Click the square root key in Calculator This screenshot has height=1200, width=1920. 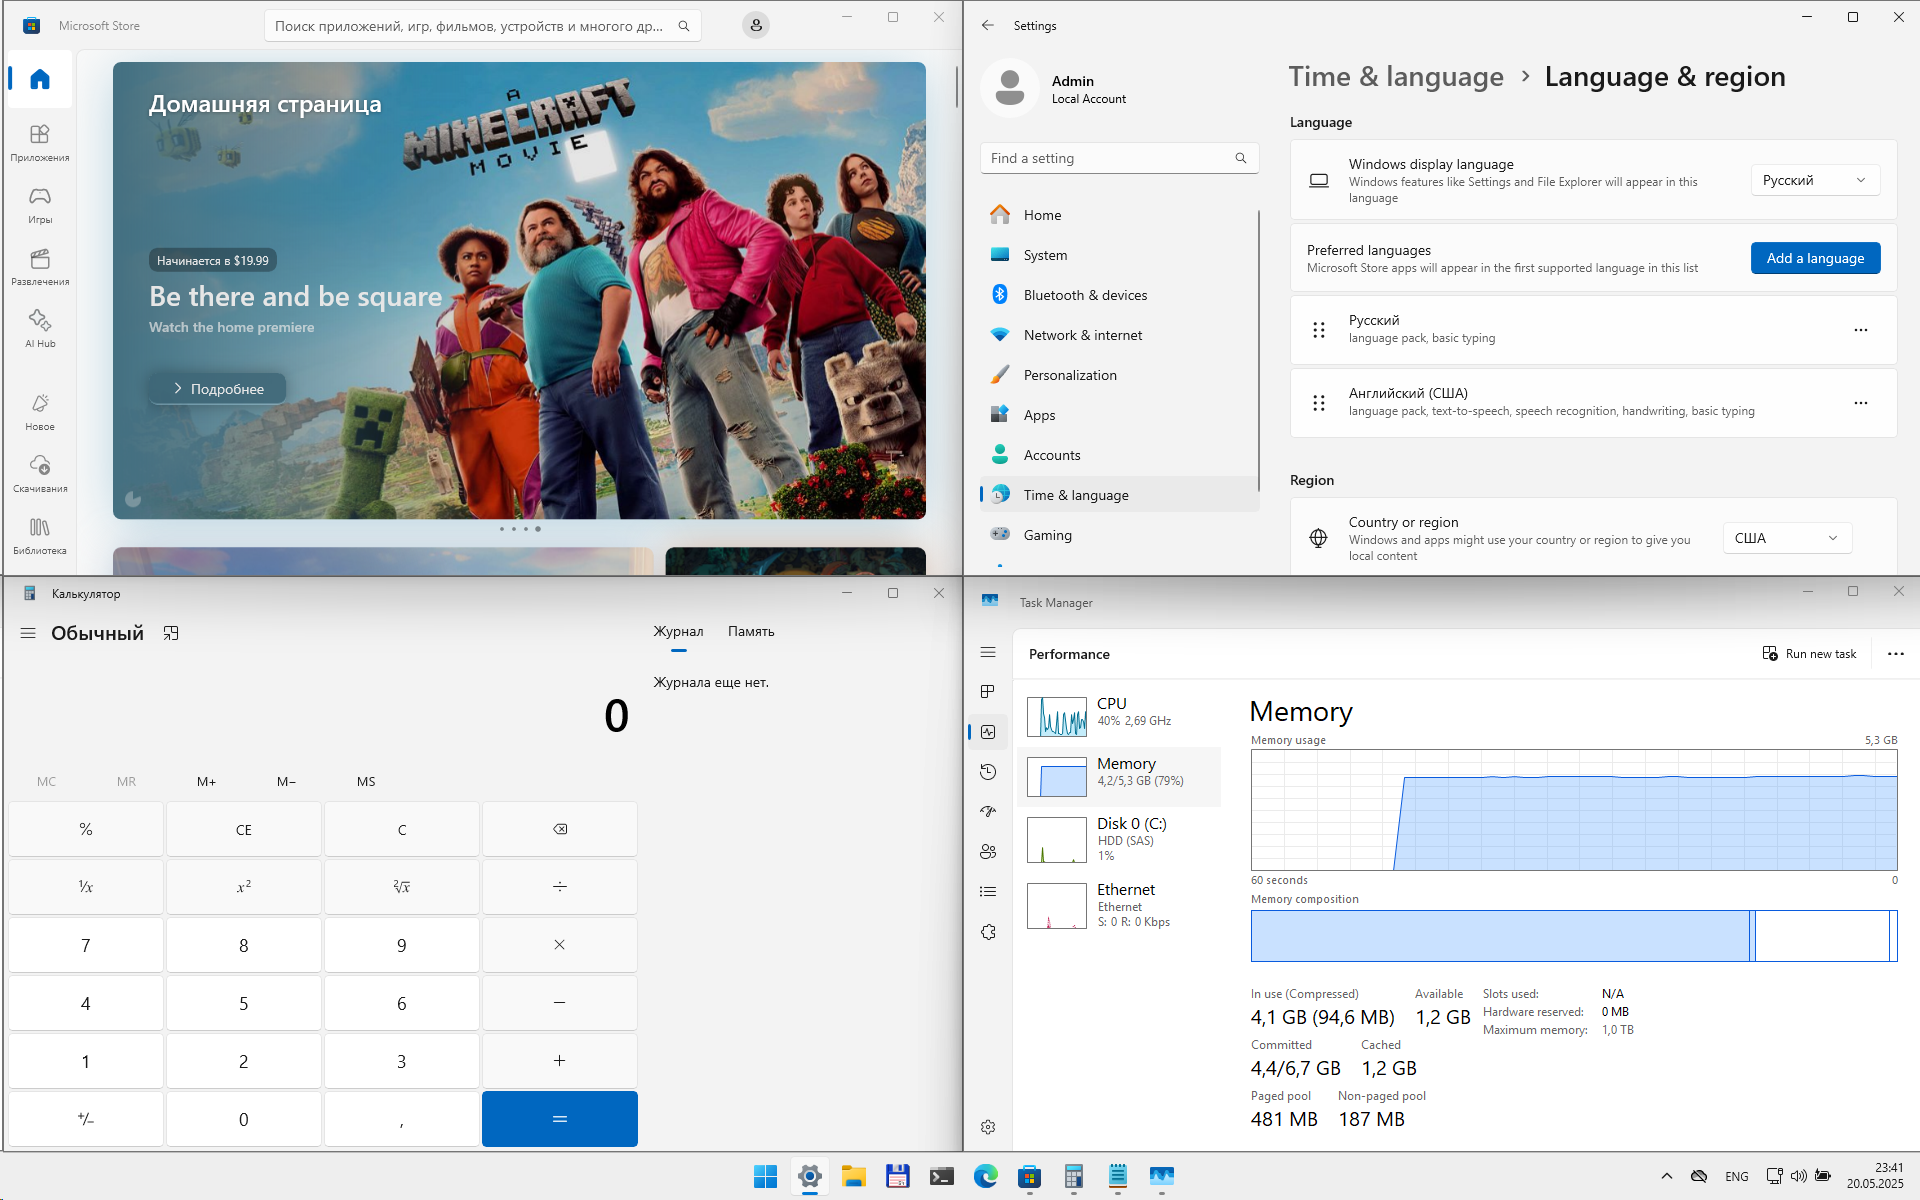pos(402,887)
